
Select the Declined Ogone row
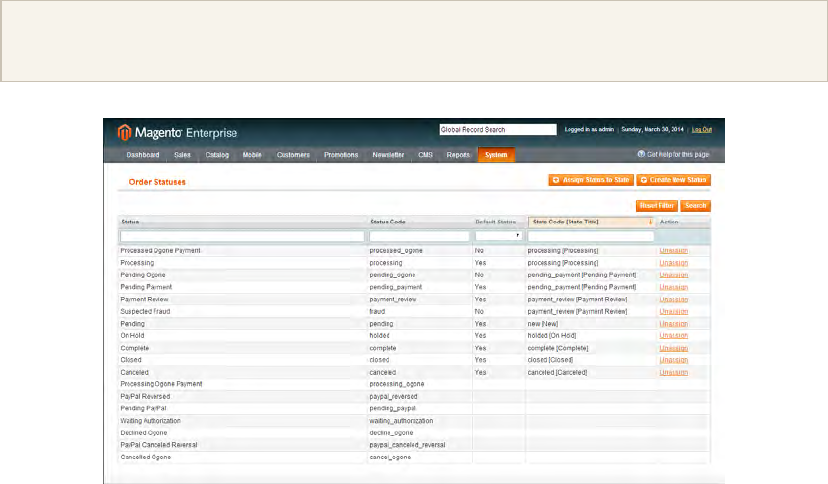(x=414, y=433)
